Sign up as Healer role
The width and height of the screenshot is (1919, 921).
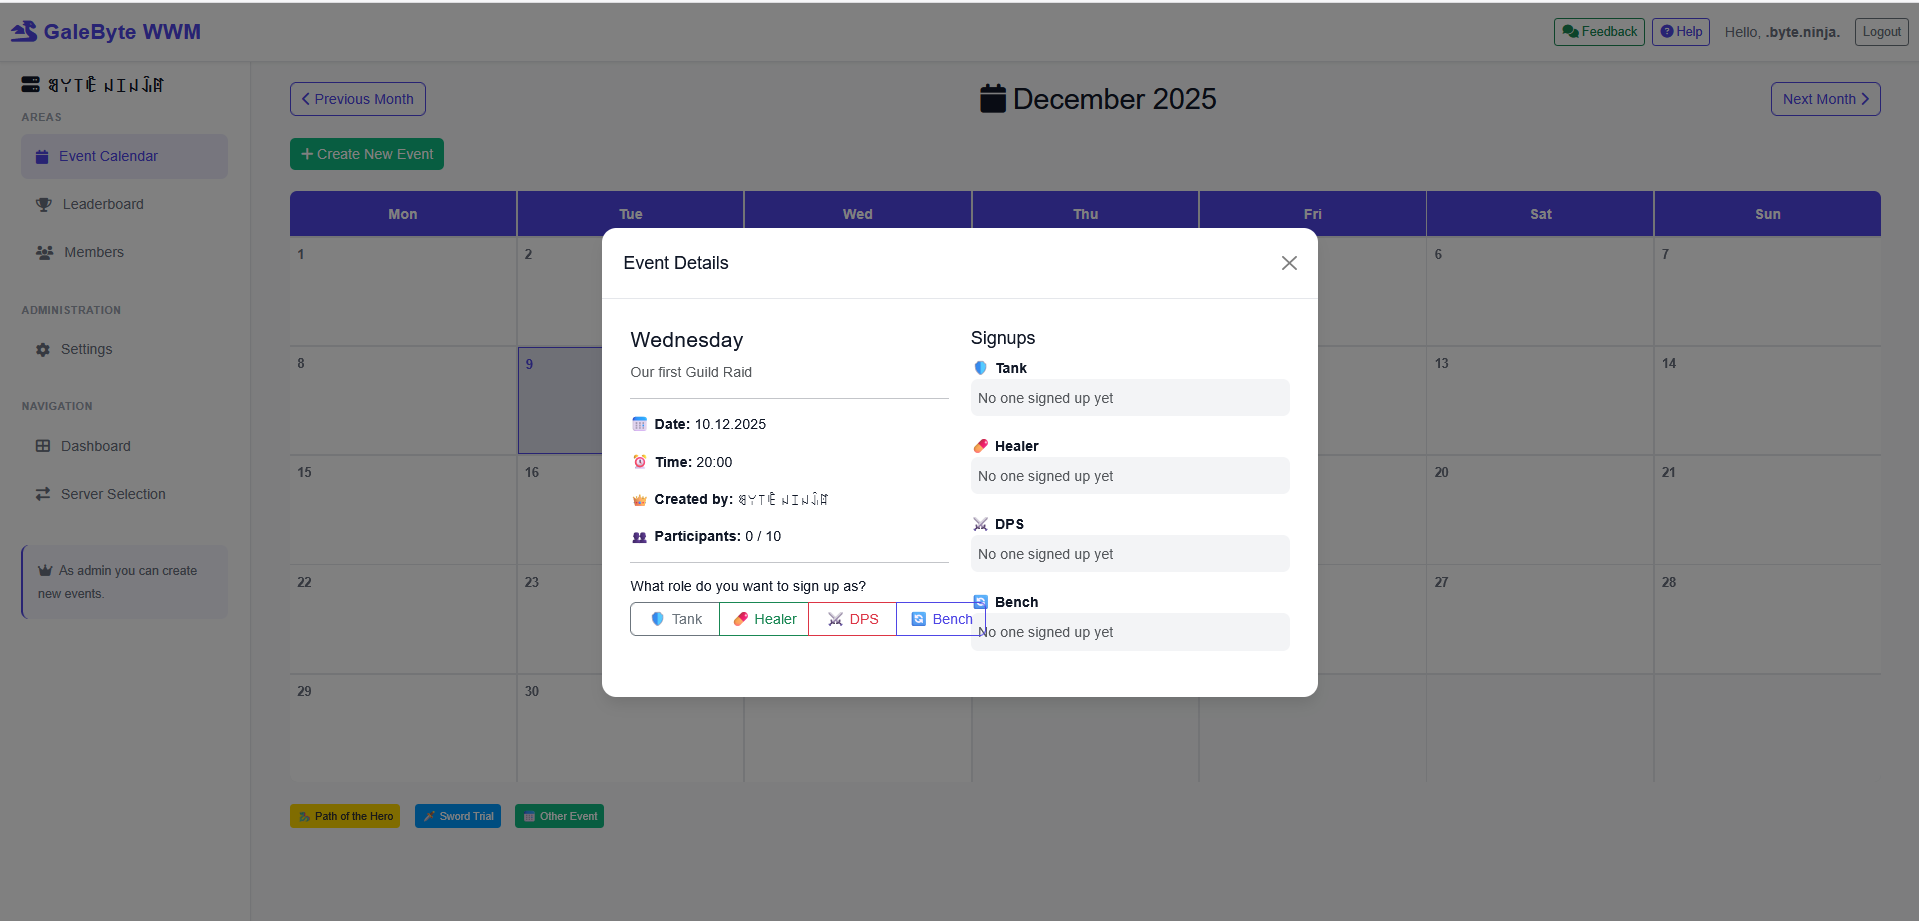coord(764,619)
